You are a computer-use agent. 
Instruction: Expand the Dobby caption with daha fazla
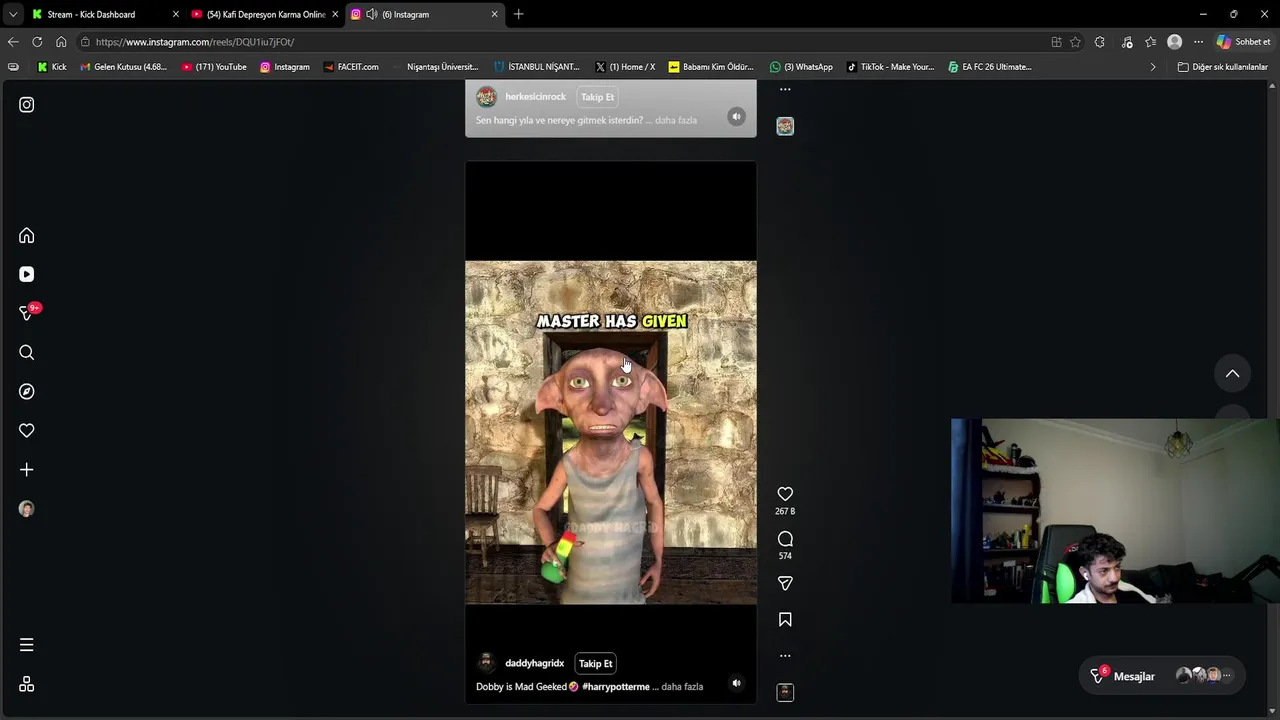coord(682,687)
